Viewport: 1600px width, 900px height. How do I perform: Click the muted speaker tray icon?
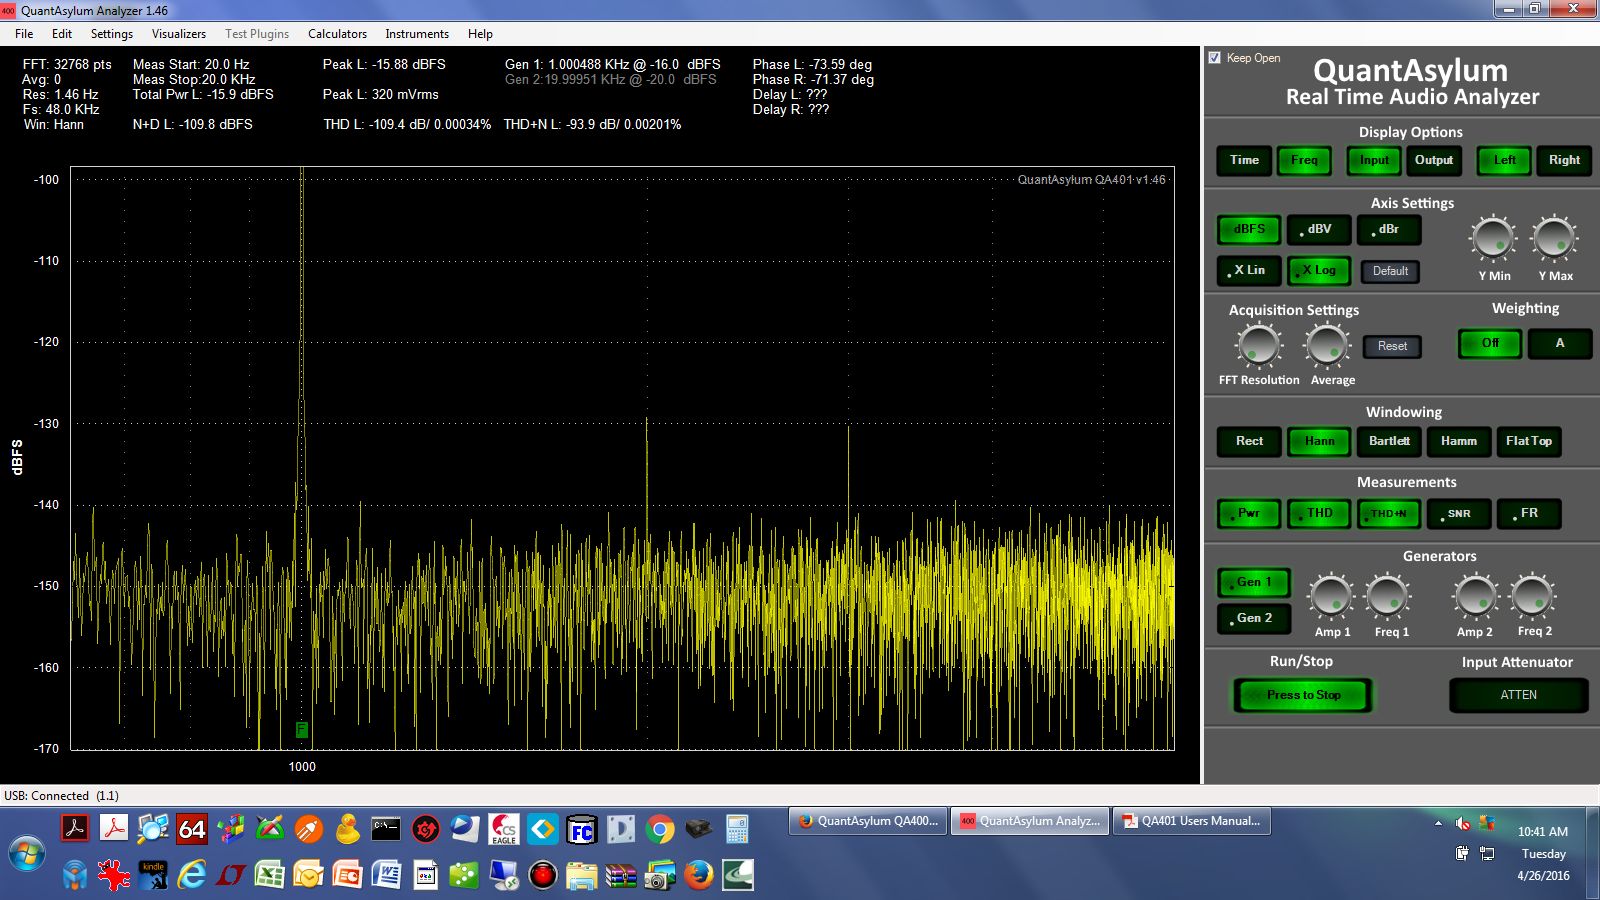pos(1462,823)
